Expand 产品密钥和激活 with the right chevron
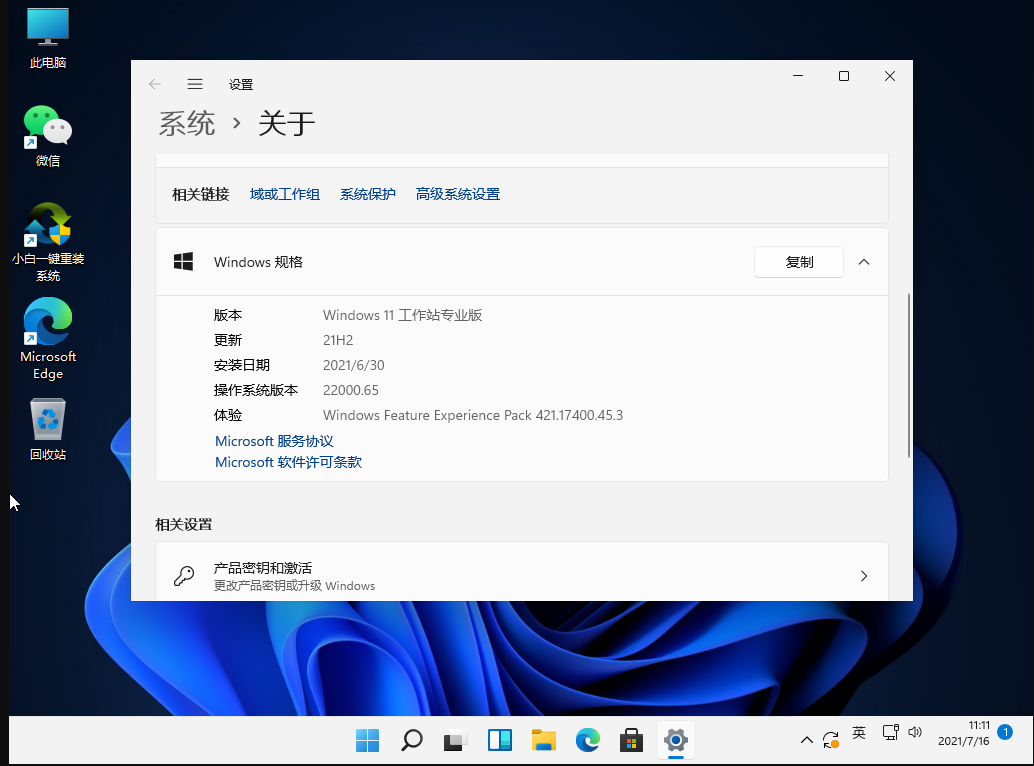1034x766 pixels. tap(864, 576)
